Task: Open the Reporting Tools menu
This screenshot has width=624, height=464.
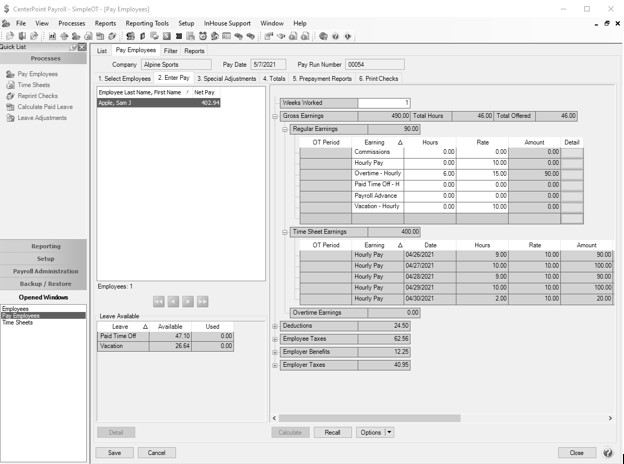Action: pos(146,22)
